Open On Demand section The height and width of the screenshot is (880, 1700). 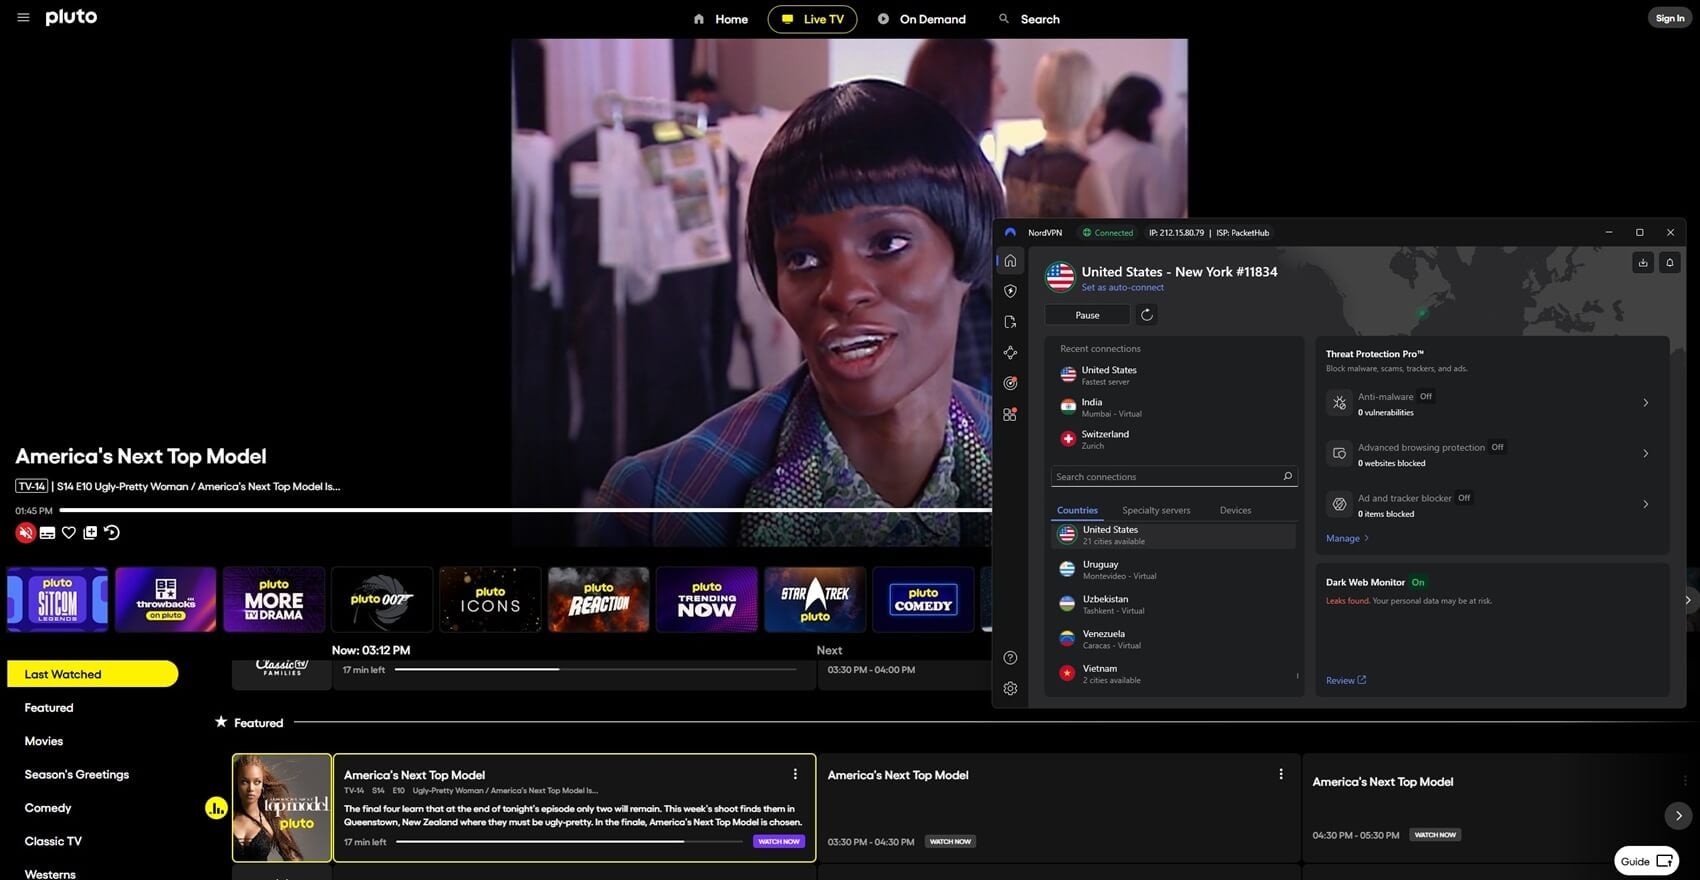(x=922, y=19)
